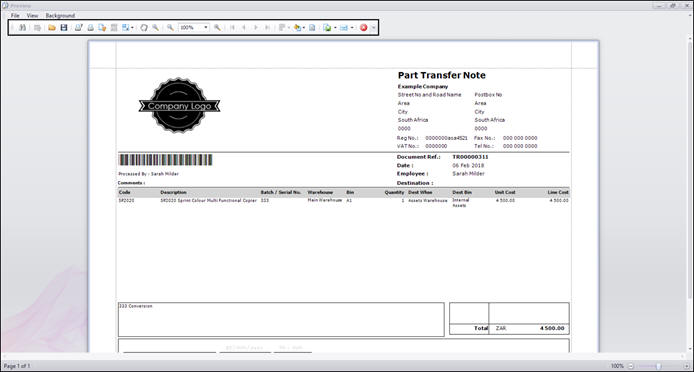Click the status bar zoom in plus button

[686, 366]
